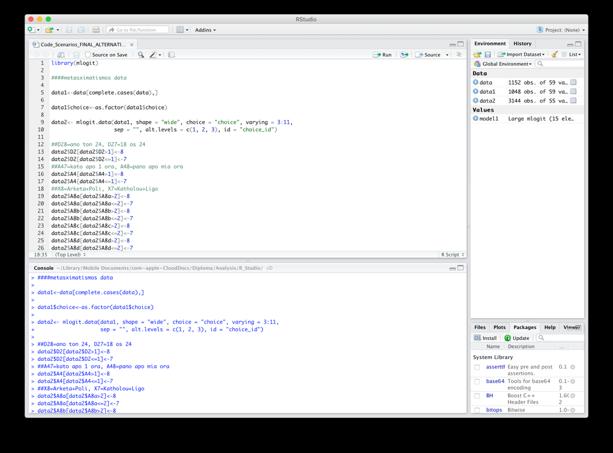View the data2 table grid icon

[573, 100]
